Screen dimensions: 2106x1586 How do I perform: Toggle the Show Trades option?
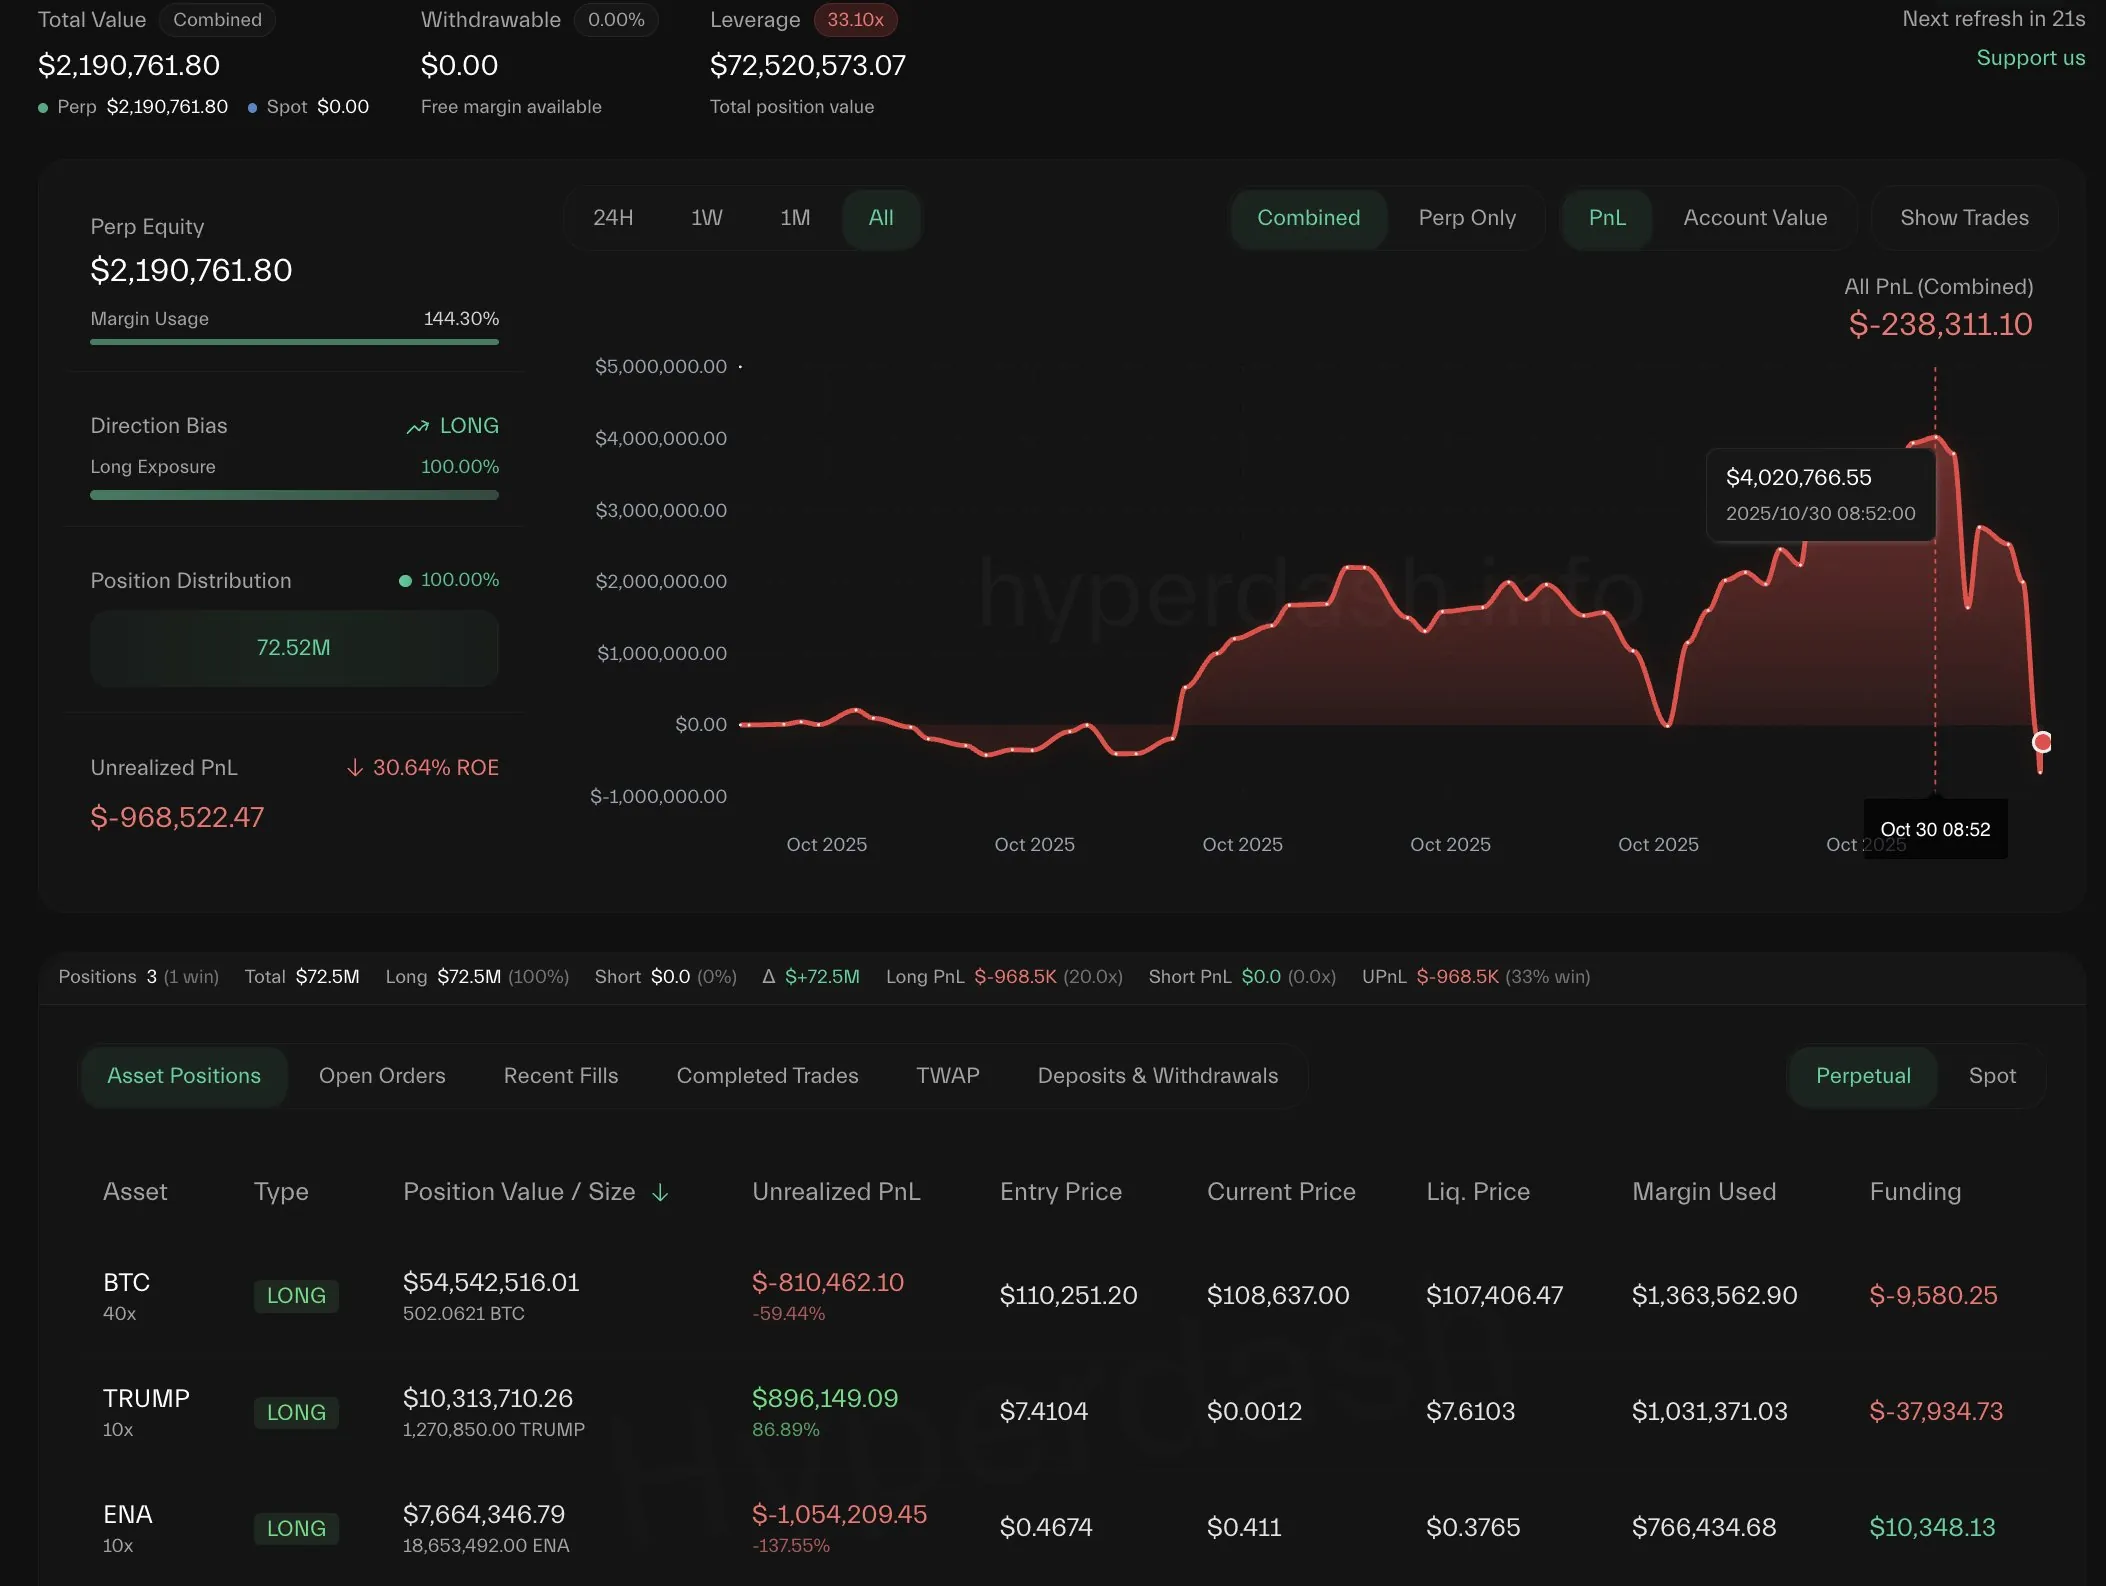1963,218
